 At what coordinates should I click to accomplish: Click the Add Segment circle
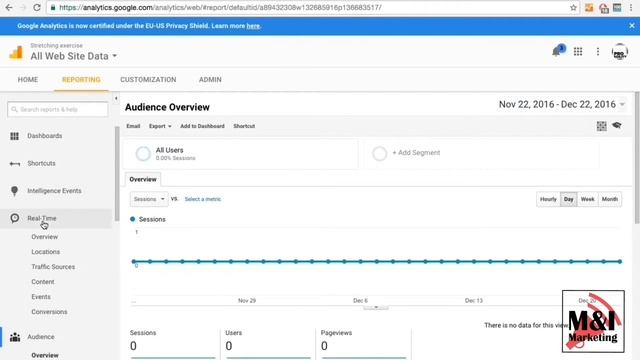(379, 154)
